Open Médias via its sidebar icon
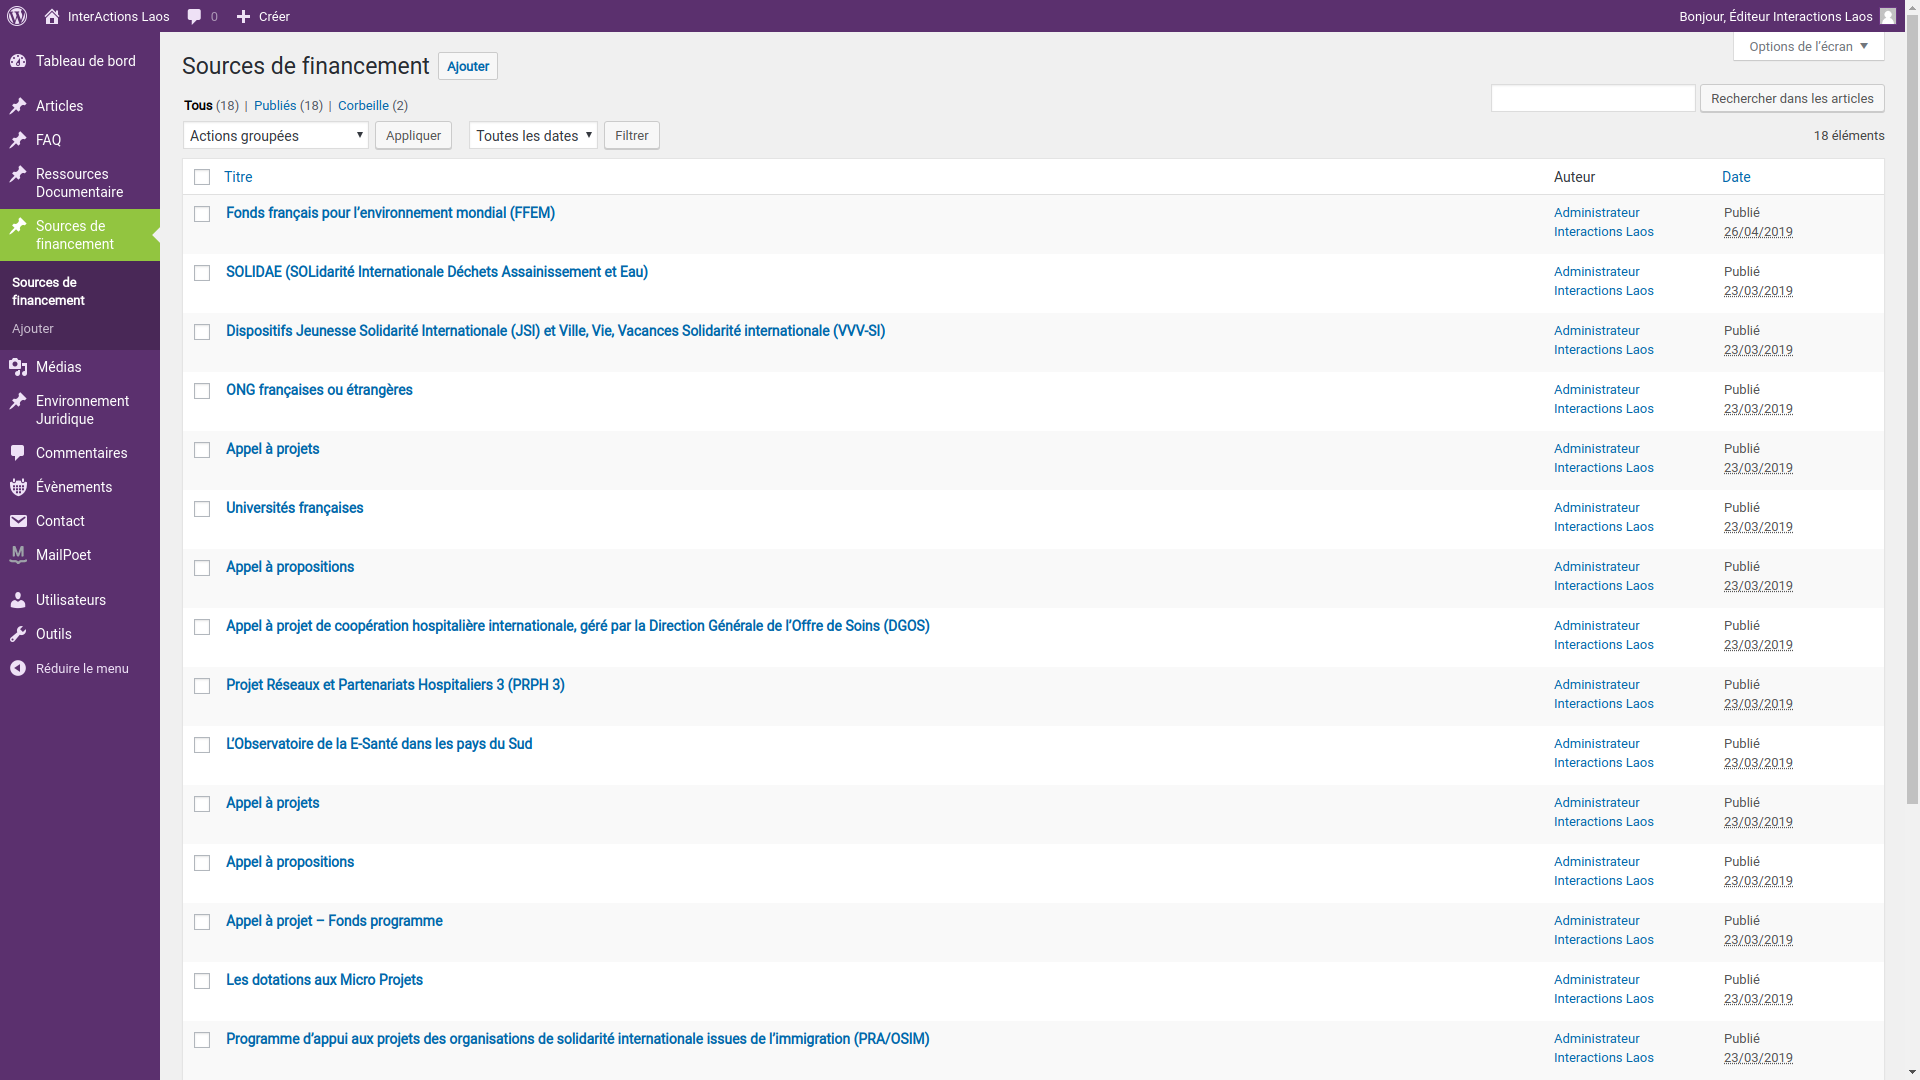Viewport: 1920px width, 1080px height. (x=18, y=367)
